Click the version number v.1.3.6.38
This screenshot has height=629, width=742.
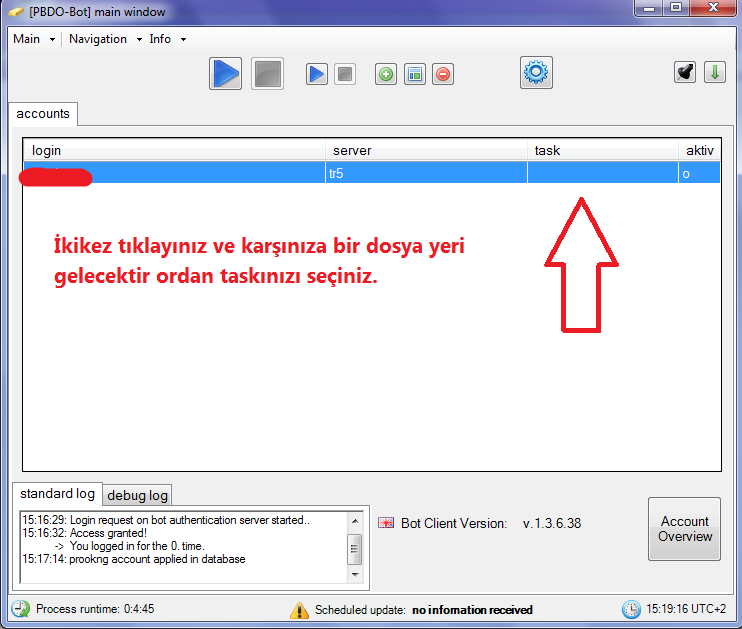point(552,523)
